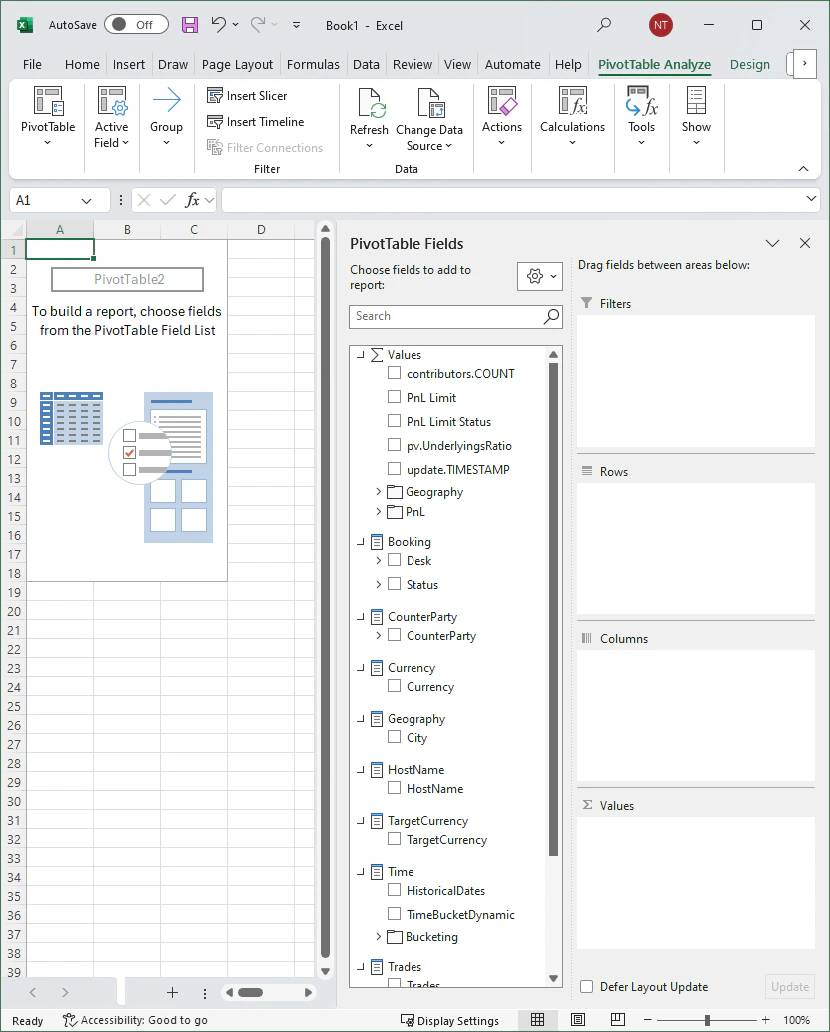Expand the Status hierarchy
830x1032 pixels.
(x=378, y=584)
